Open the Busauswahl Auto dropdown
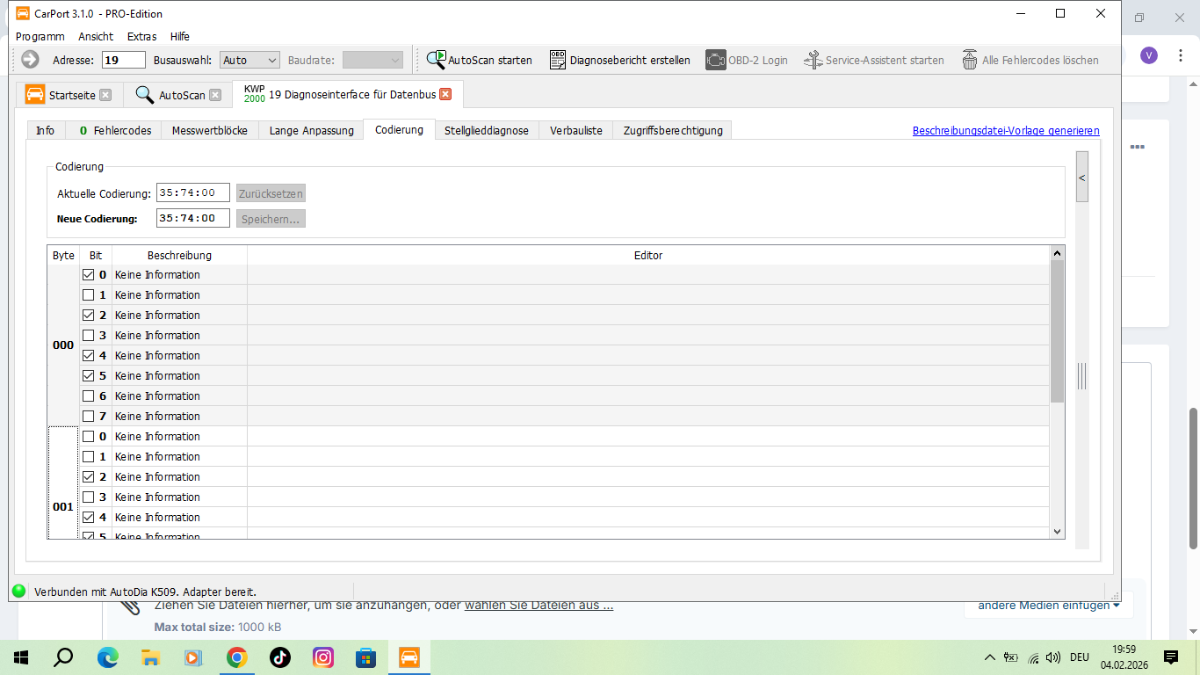The height and width of the screenshot is (675, 1200). pos(250,60)
